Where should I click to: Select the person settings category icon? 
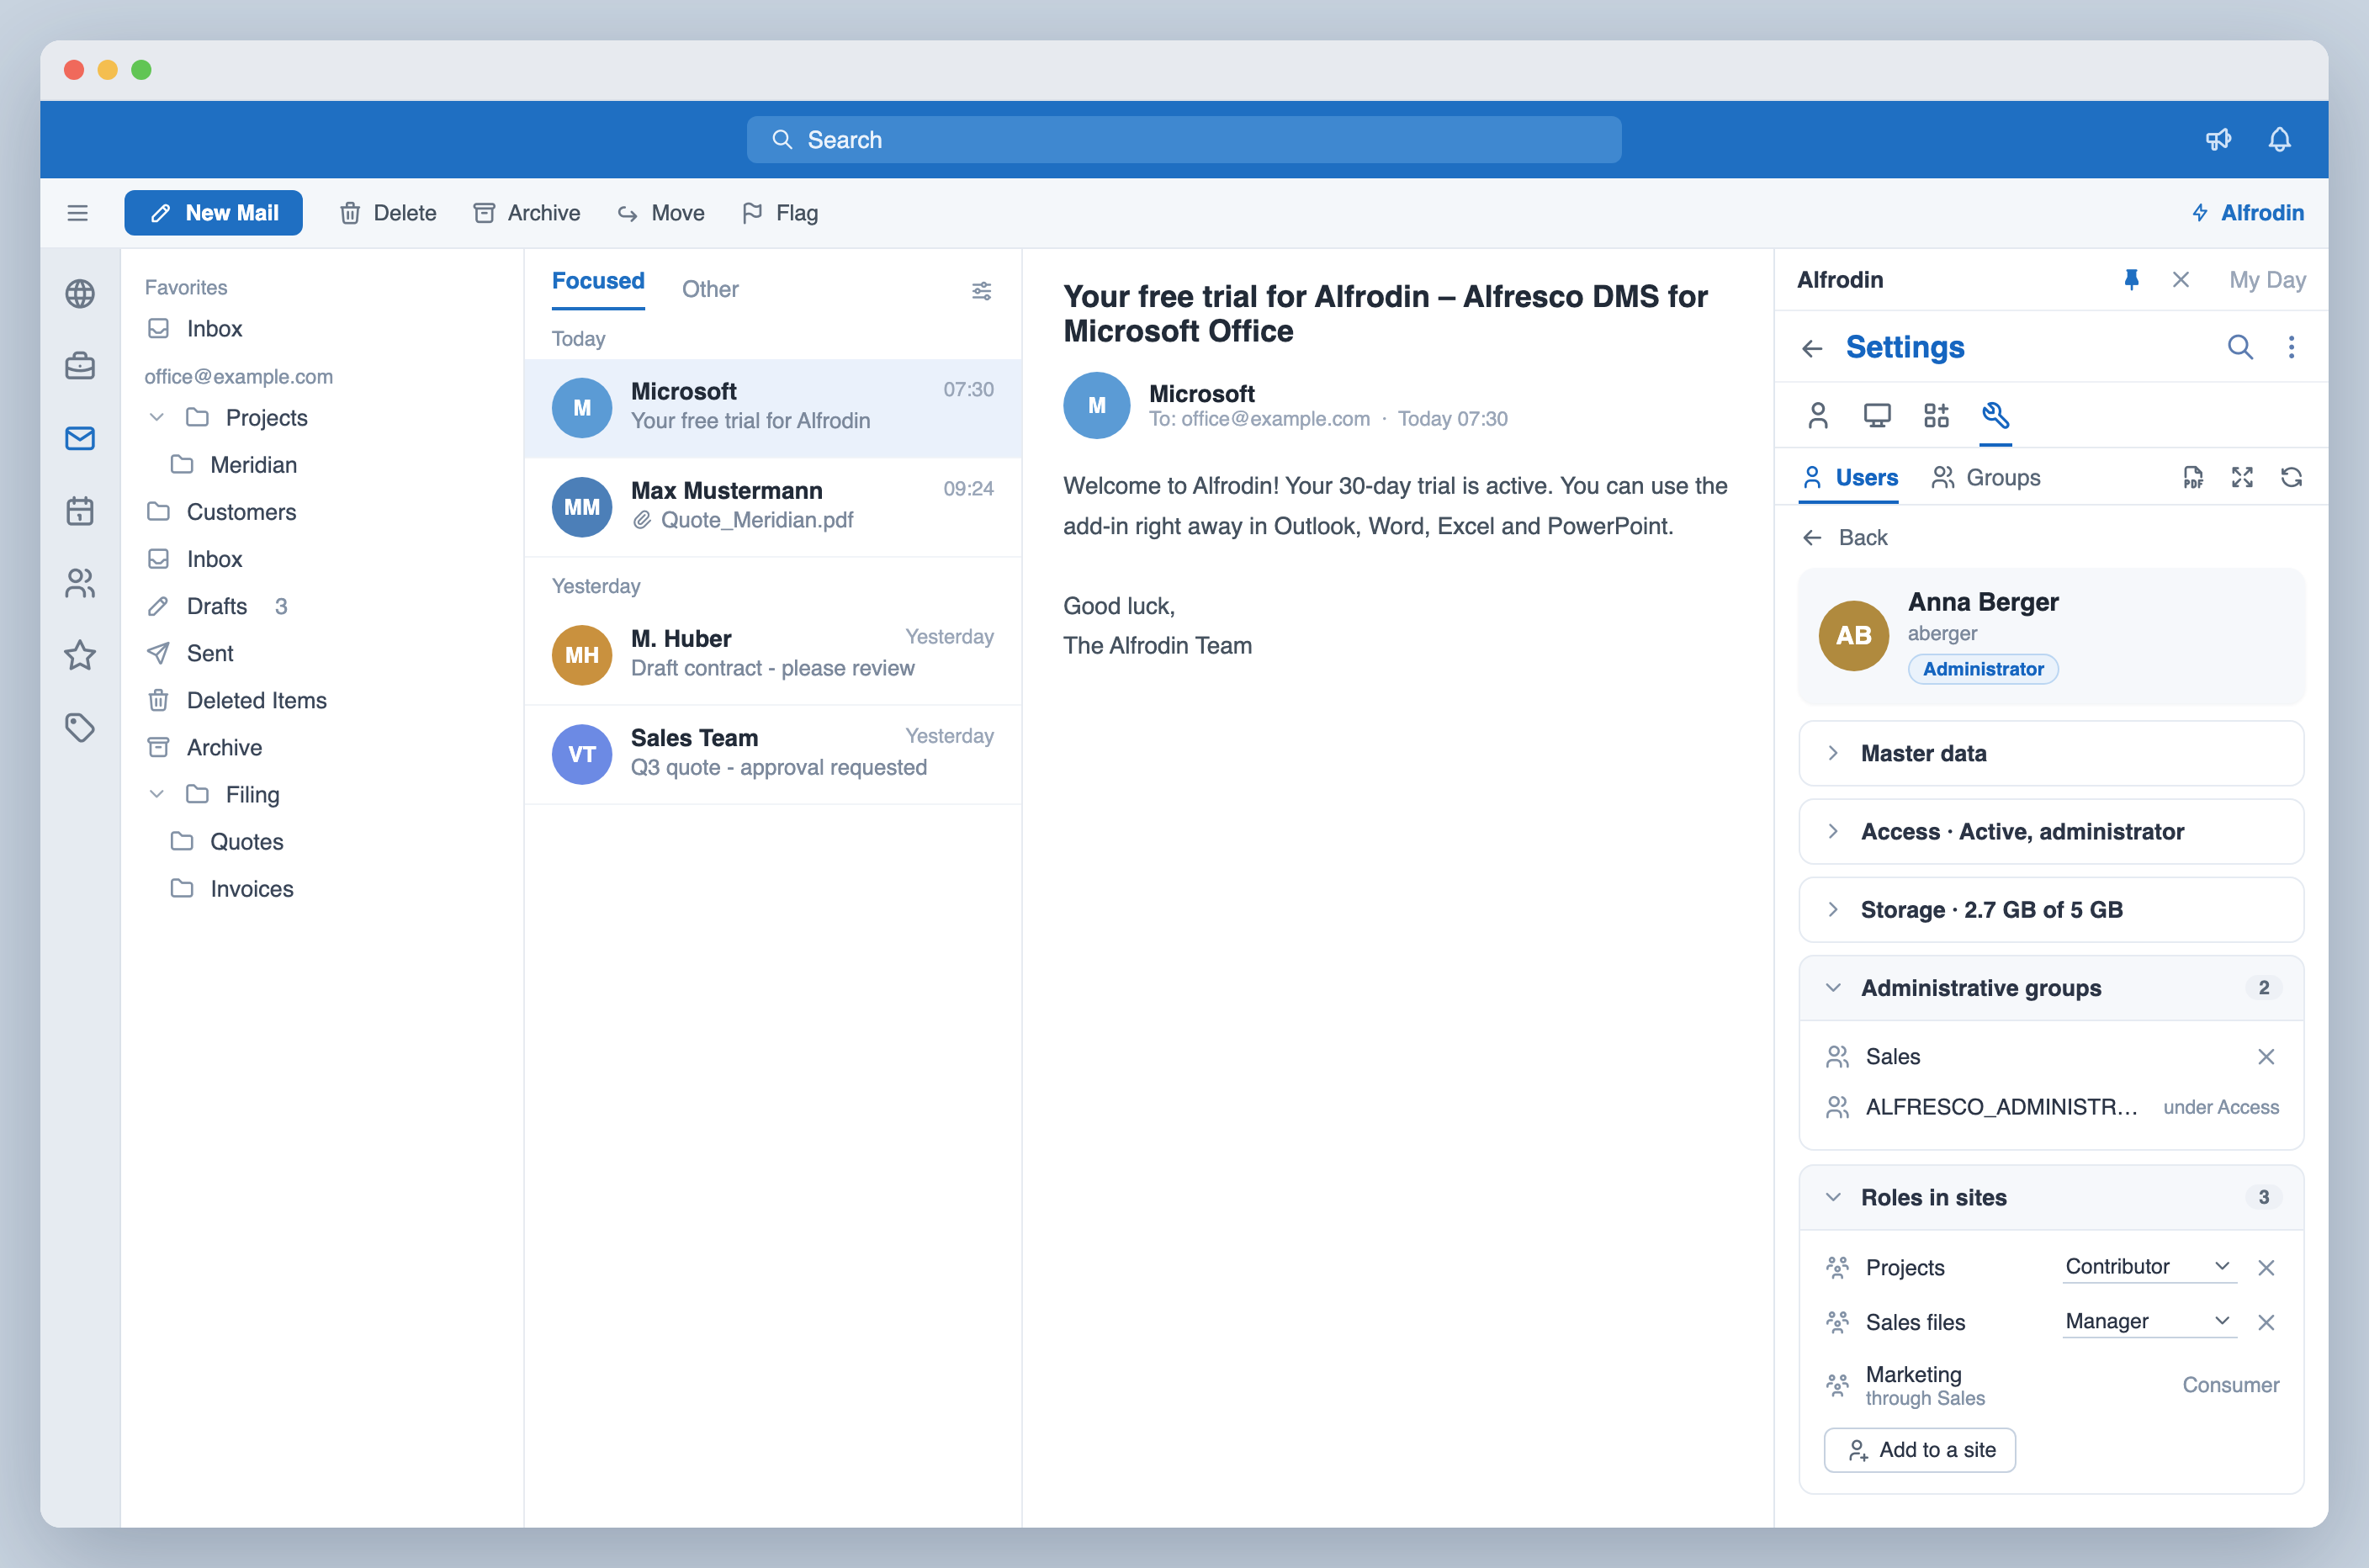click(1818, 415)
